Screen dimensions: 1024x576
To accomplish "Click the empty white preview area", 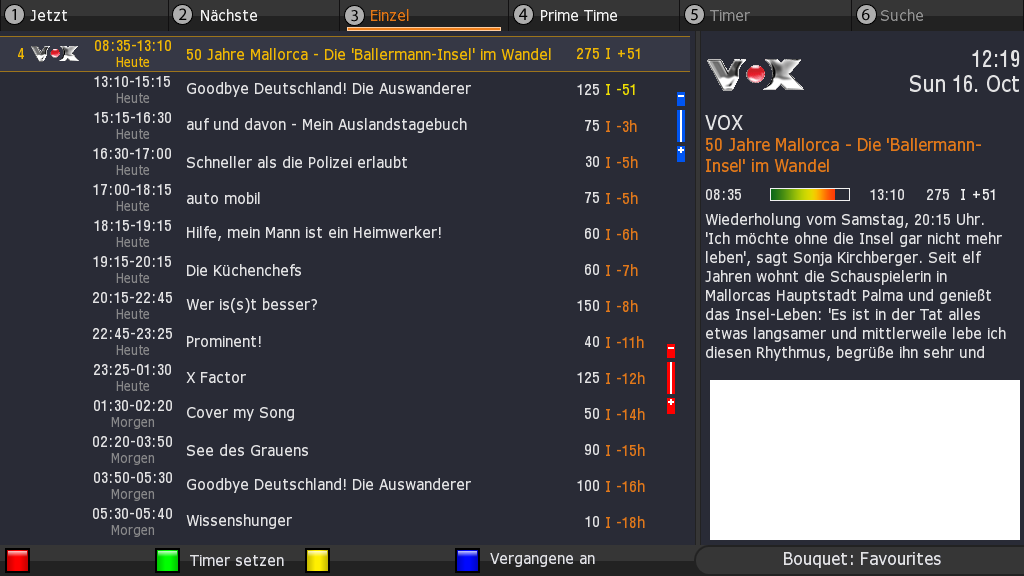I will coord(865,460).
